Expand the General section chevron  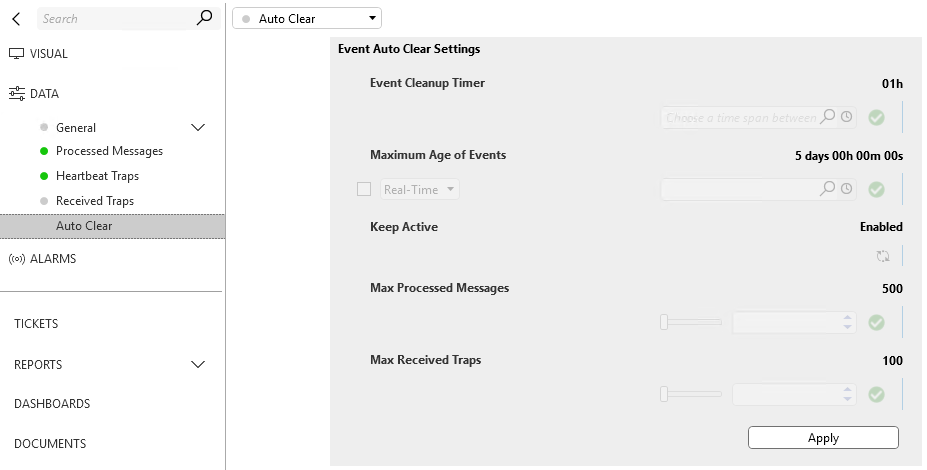(x=198, y=128)
